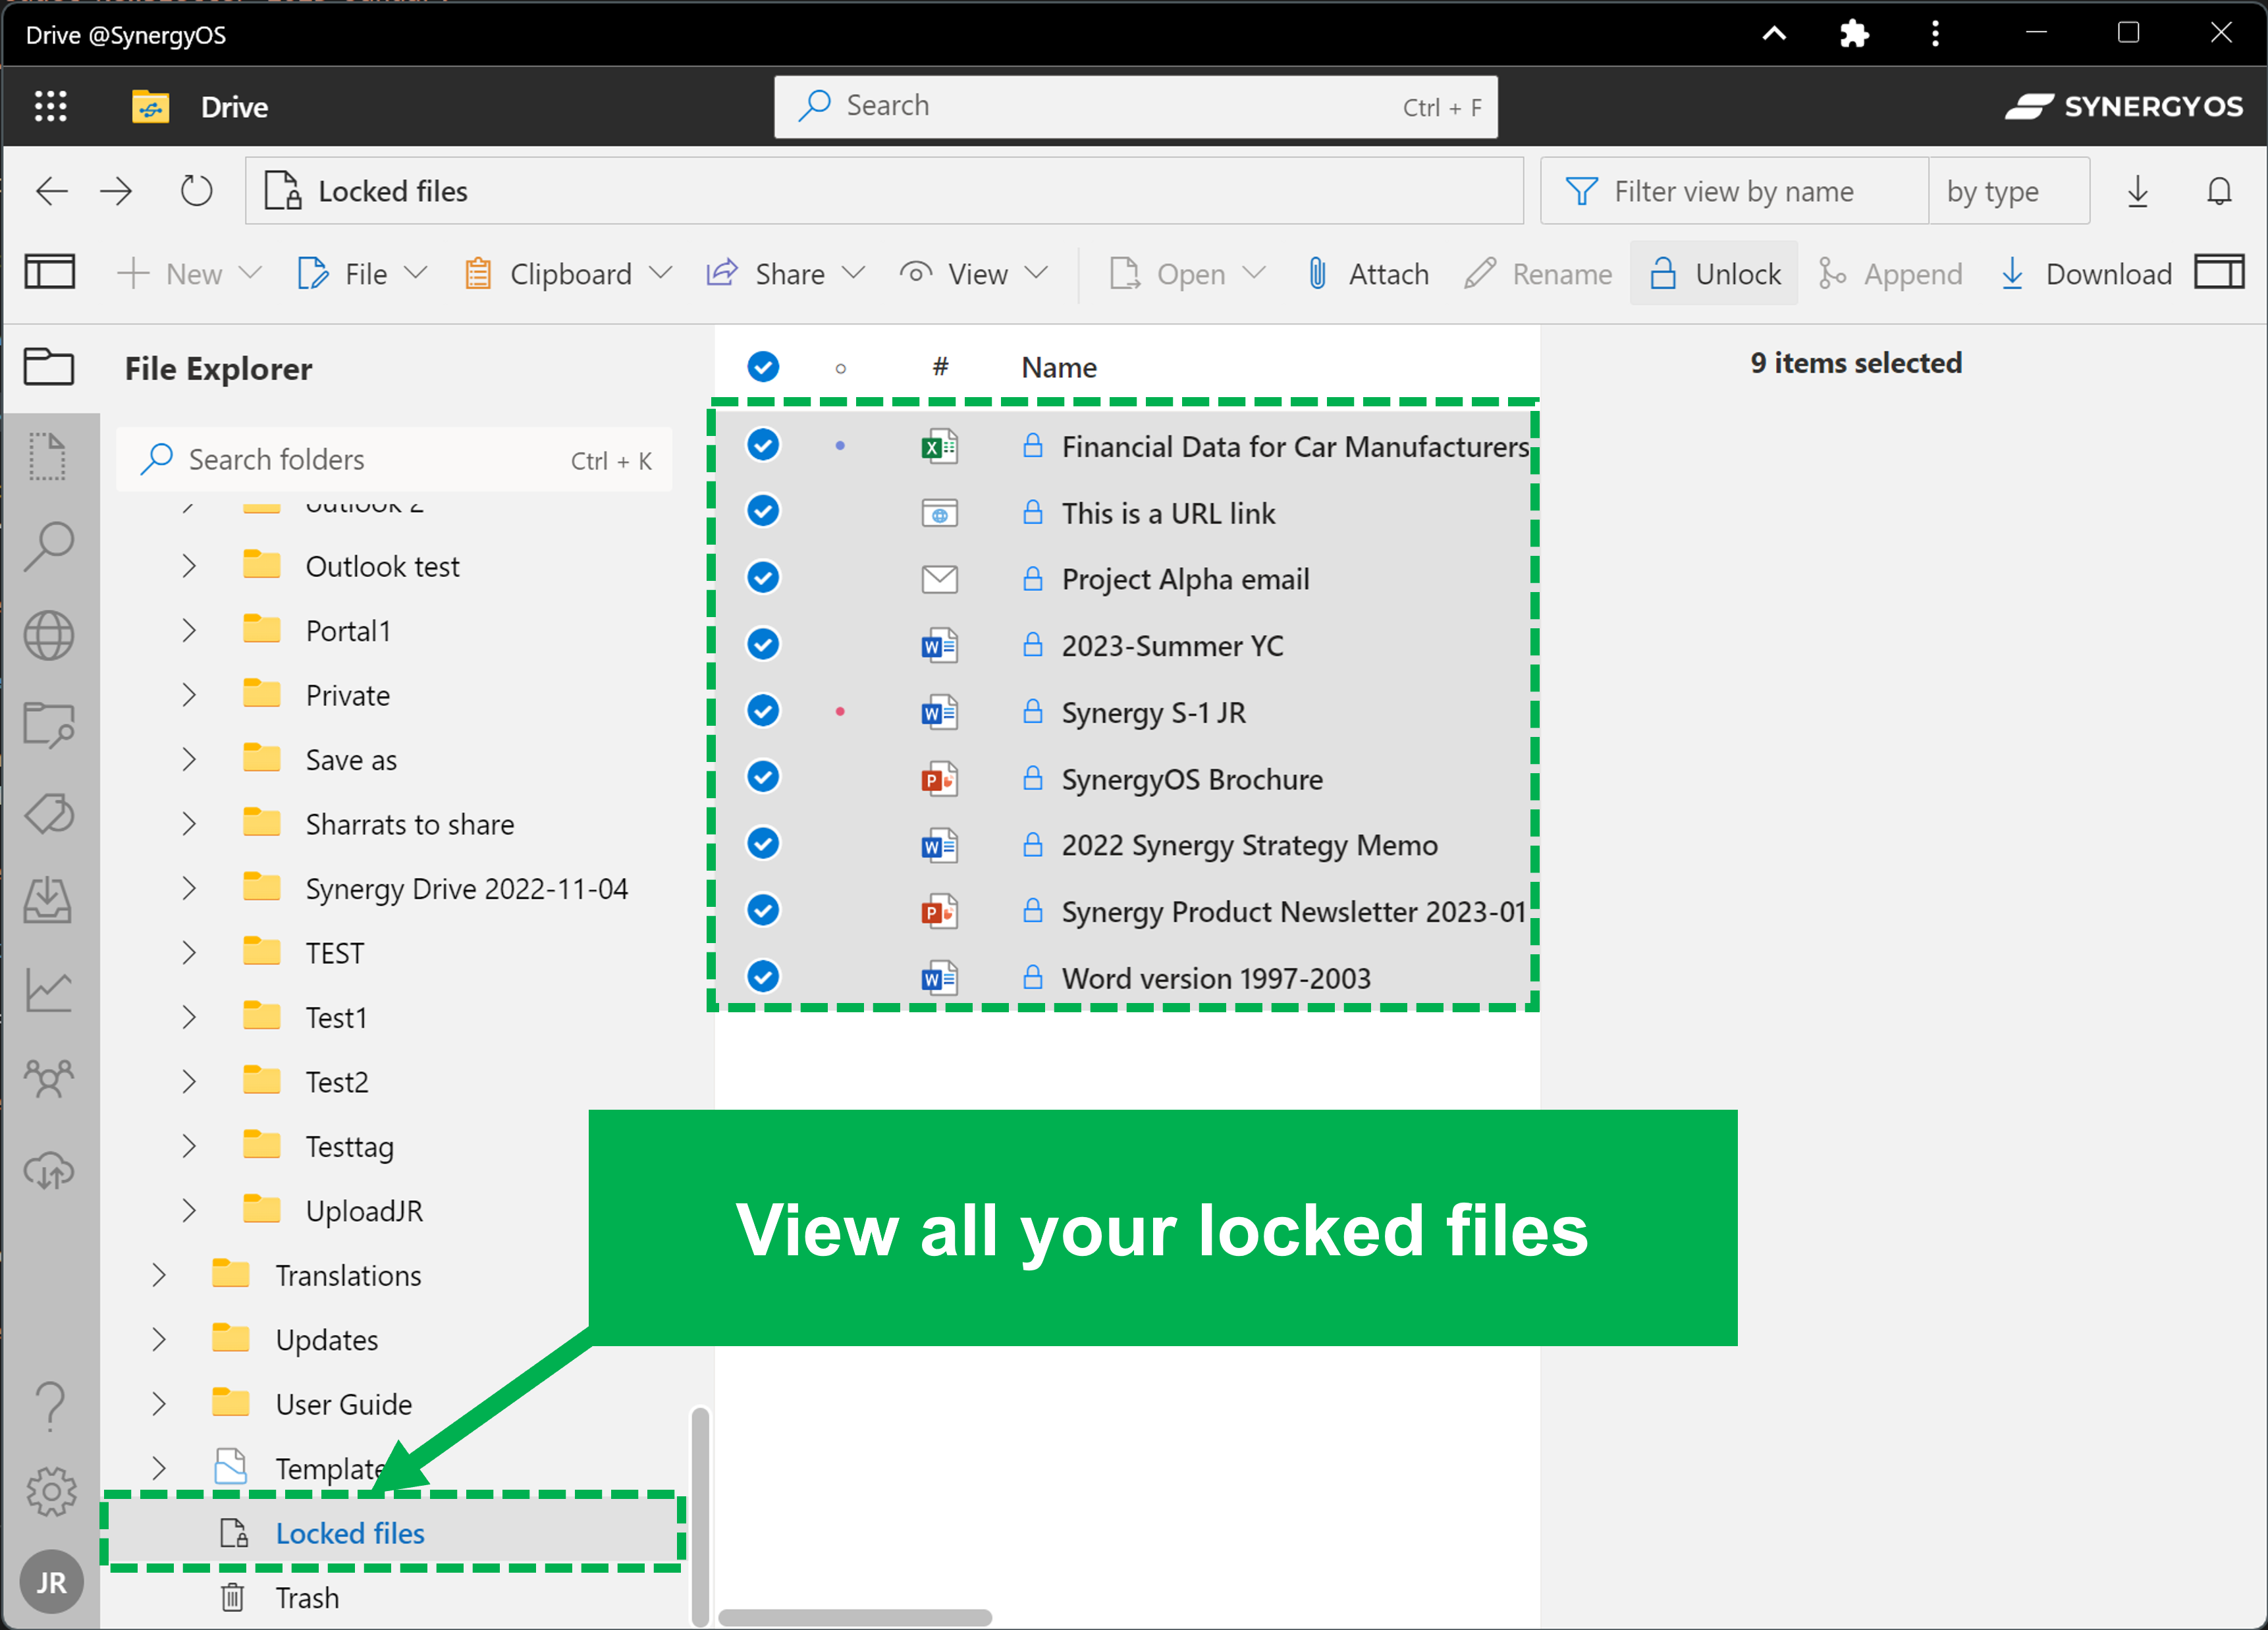Viewport: 2268px width, 1630px height.
Task: Expand the UploadJR folder
Action: pos(188,1210)
